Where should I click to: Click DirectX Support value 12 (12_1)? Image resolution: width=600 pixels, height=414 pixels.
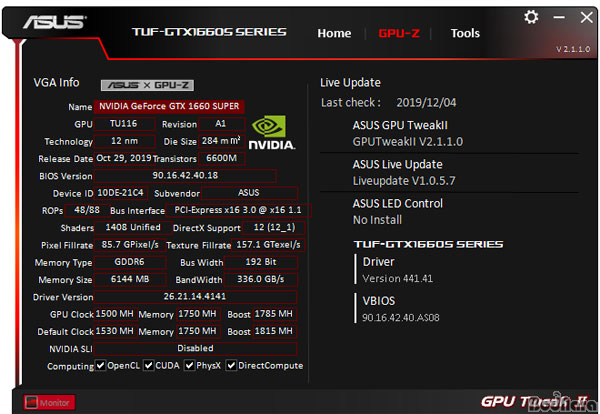click(274, 227)
